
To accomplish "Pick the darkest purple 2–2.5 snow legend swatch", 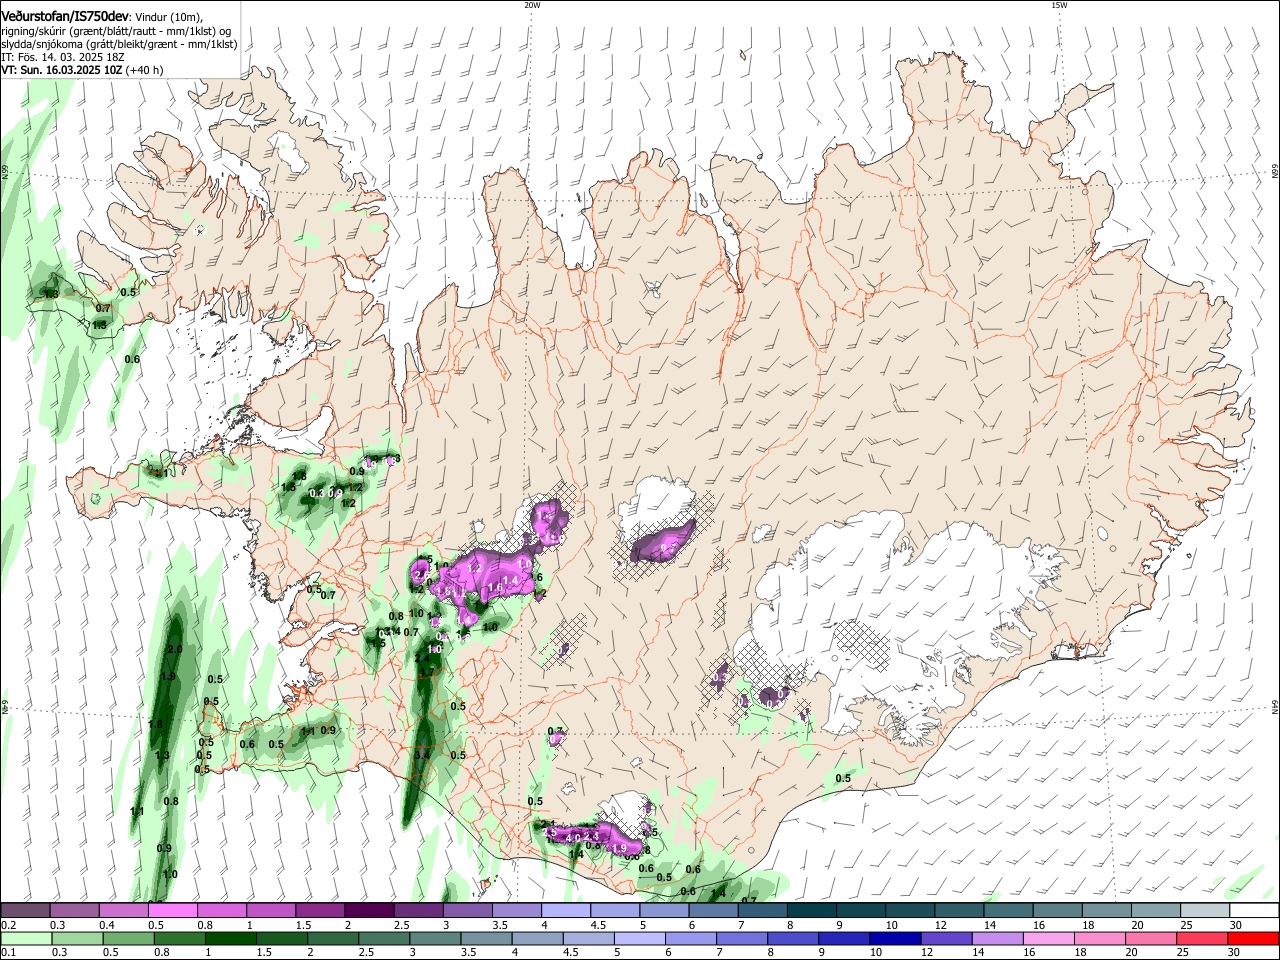I will [368, 910].
